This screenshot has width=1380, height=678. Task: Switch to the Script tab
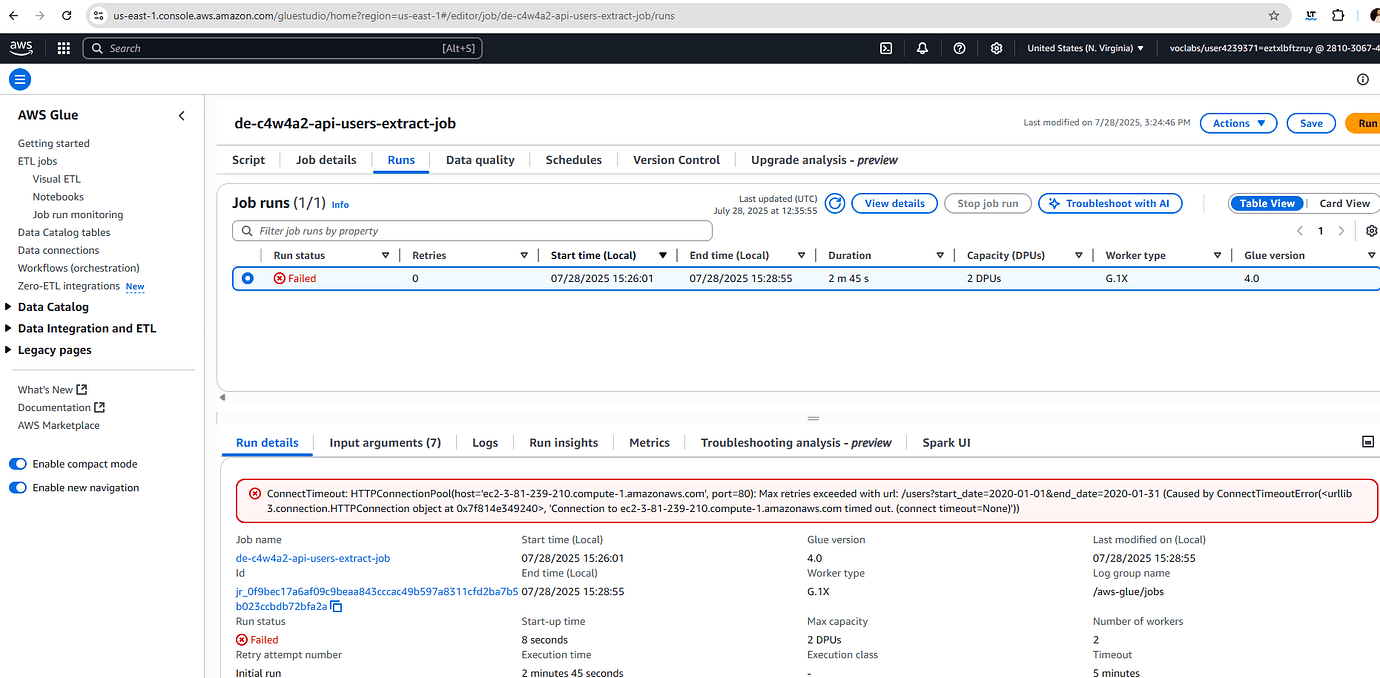pyautogui.click(x=247, y=159)
